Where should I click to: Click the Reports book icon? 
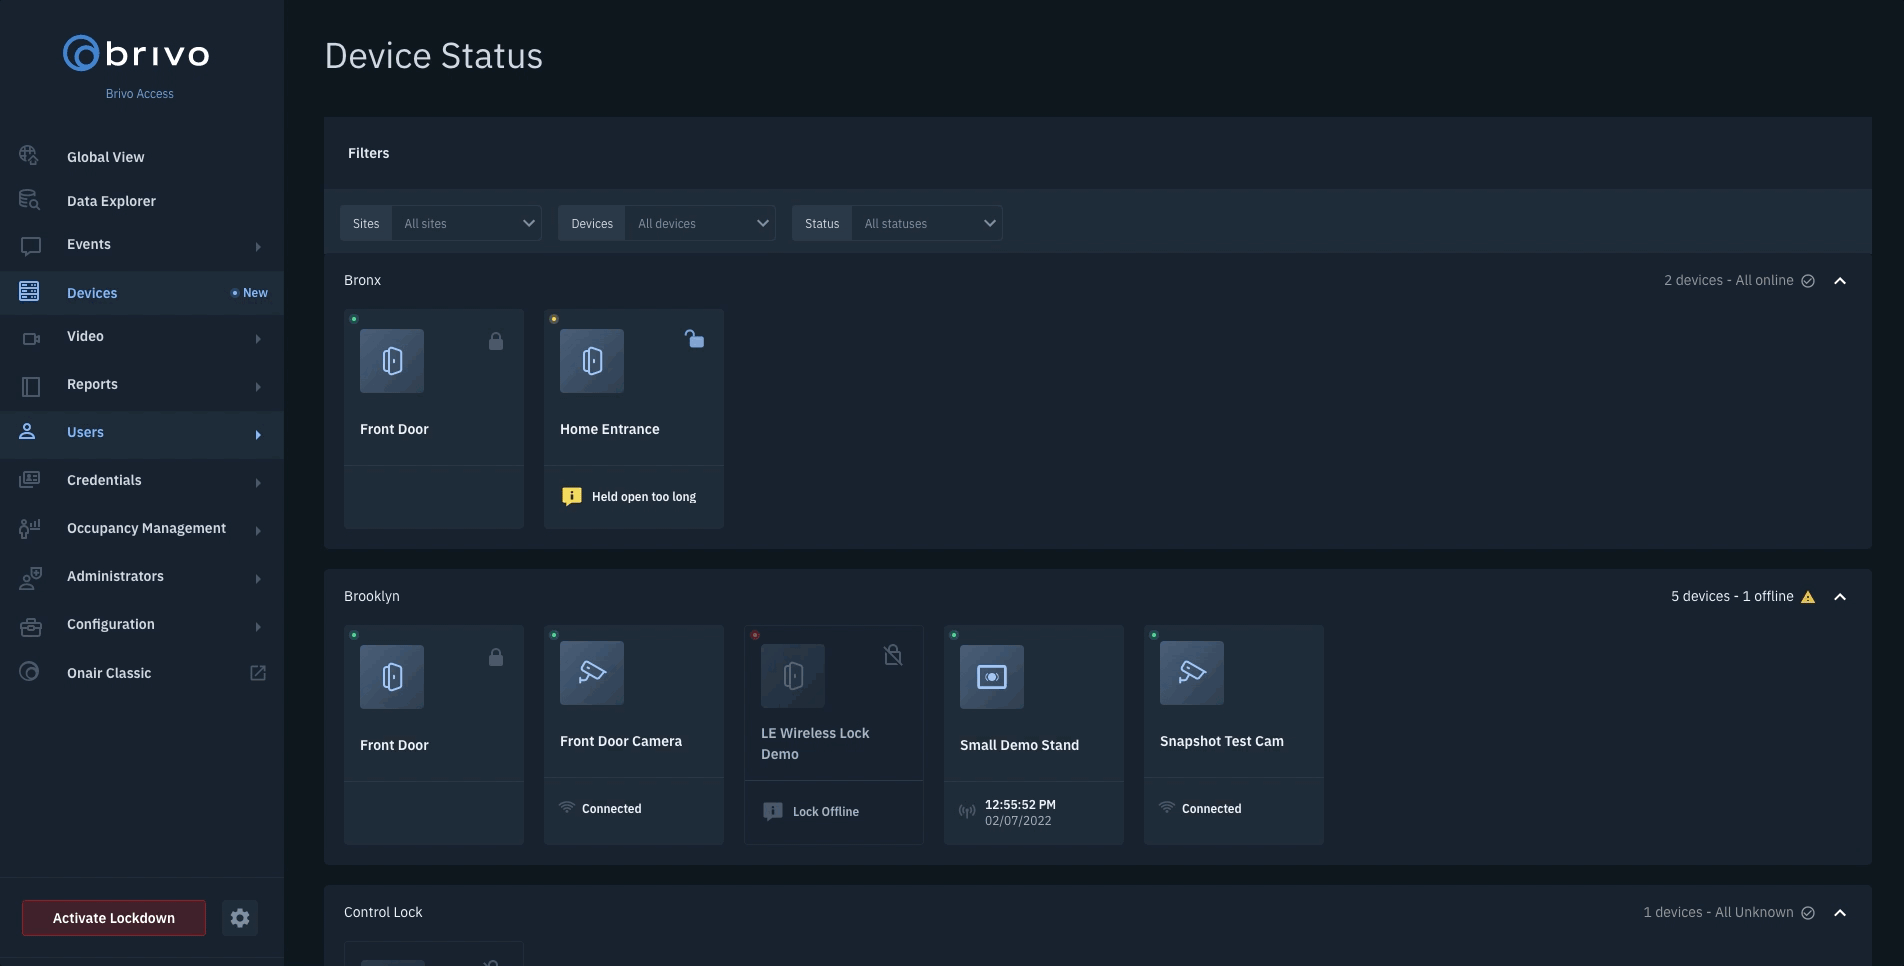31,386
